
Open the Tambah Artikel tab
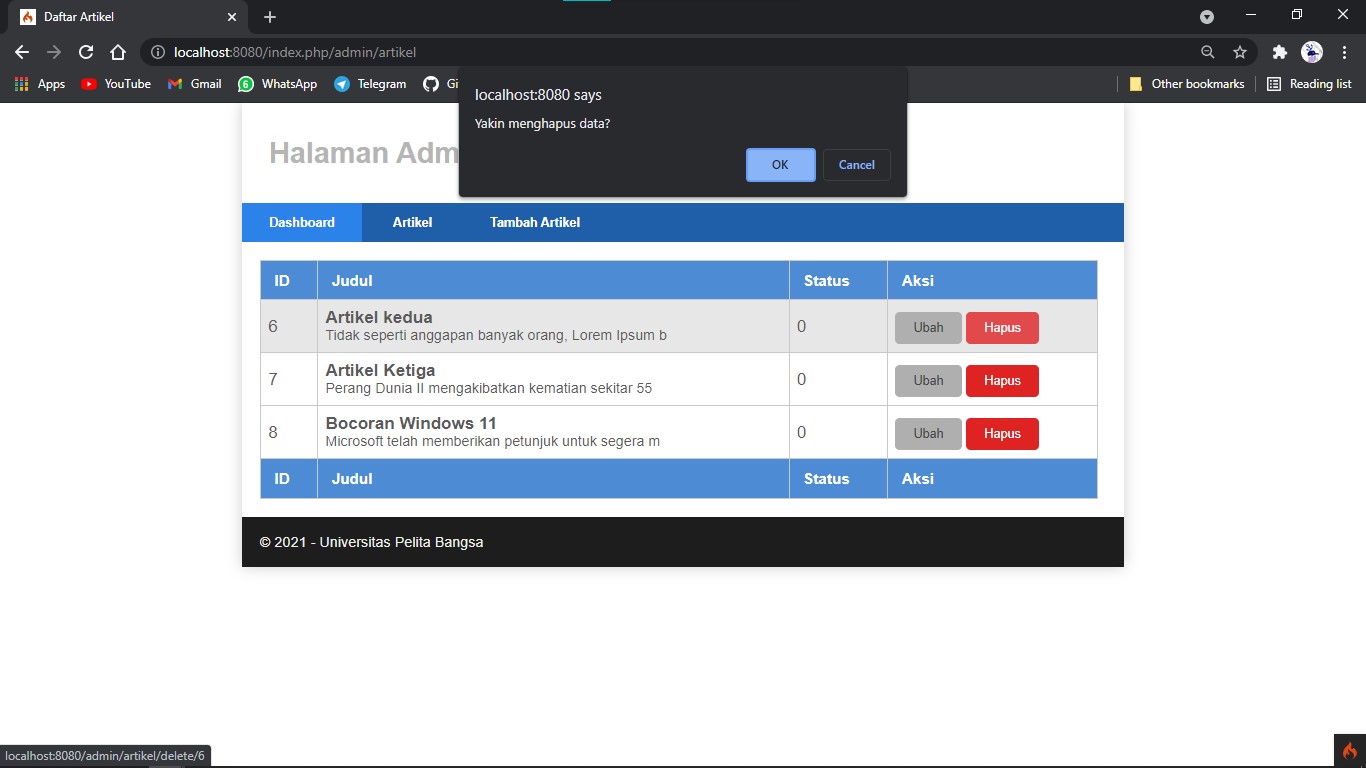click(534, 222)
